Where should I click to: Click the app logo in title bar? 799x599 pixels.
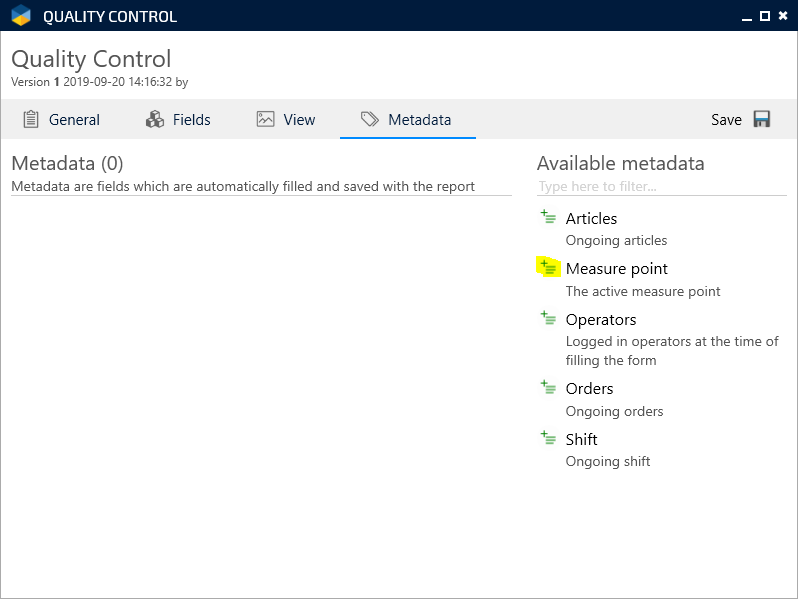21,16
